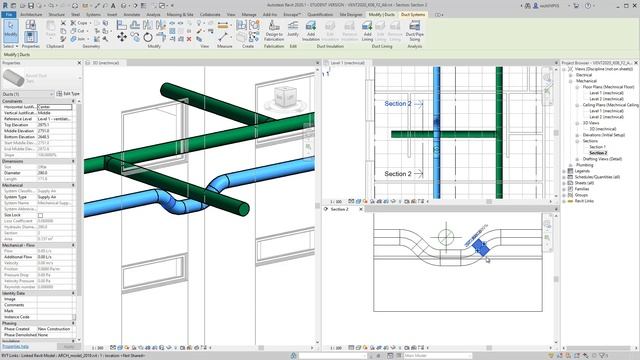This screenshot has width=640, height=360.
Task: Switch to the Duct Systems ribbon tab
Action: pyautogui.click(x=413, y=14)
